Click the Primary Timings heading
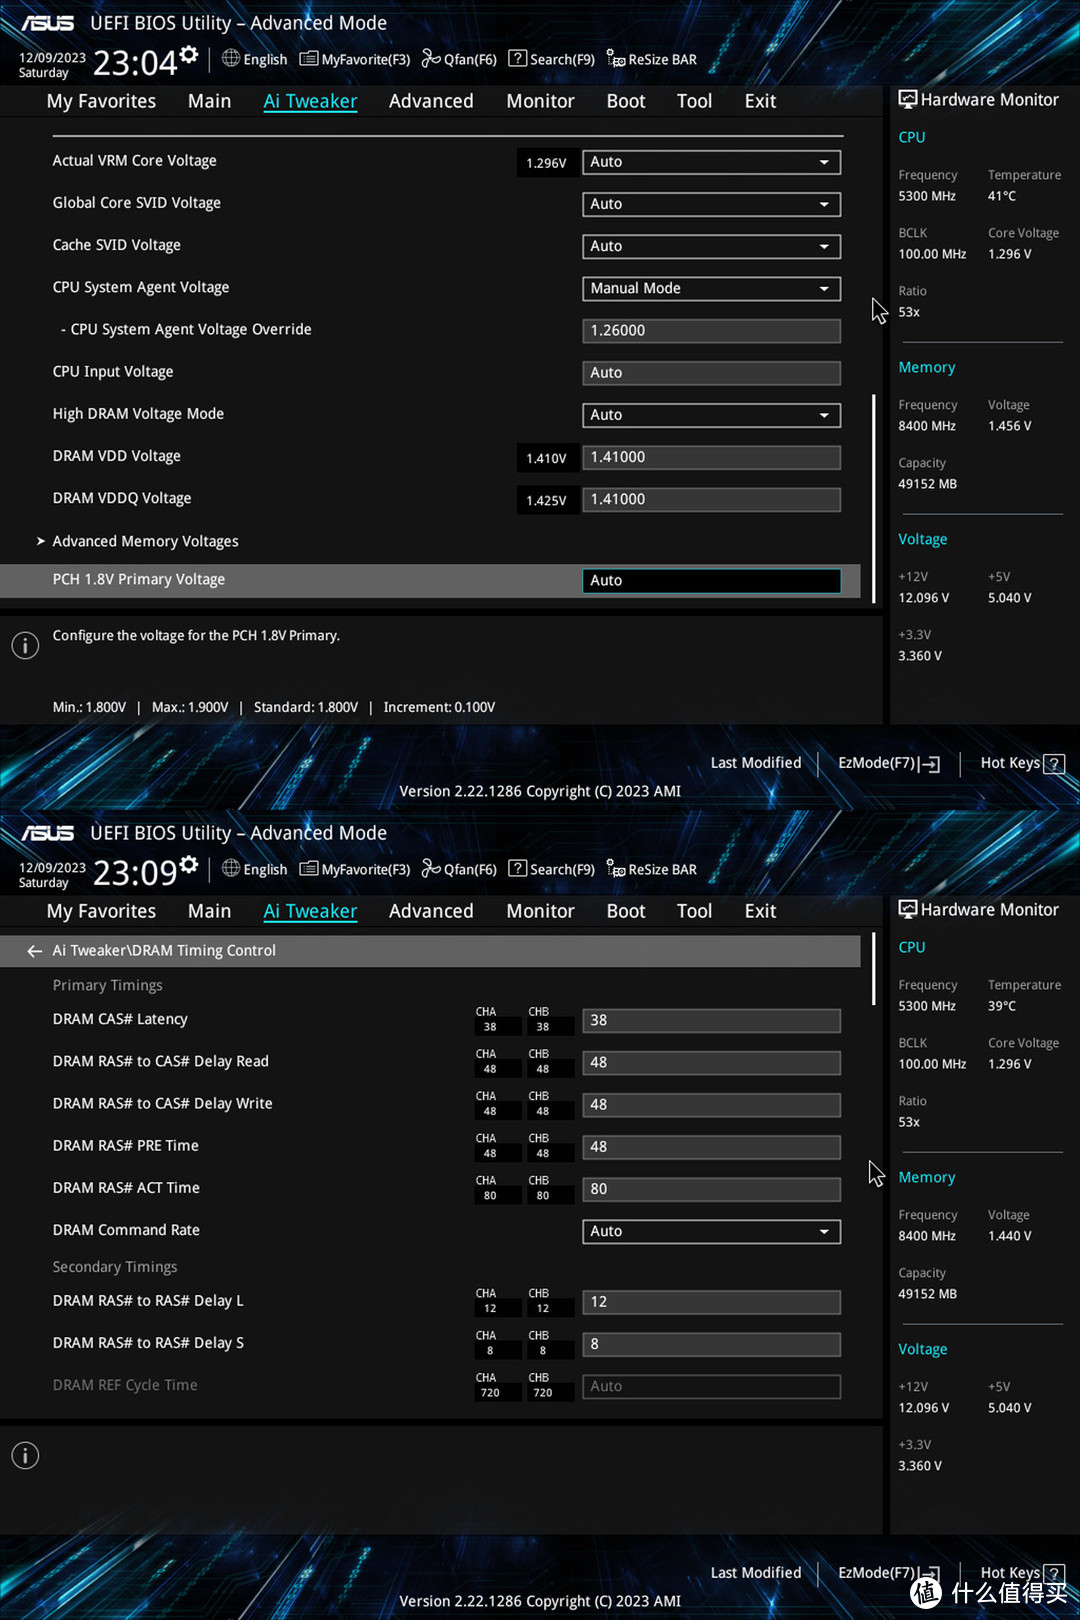 pos(107,985)
